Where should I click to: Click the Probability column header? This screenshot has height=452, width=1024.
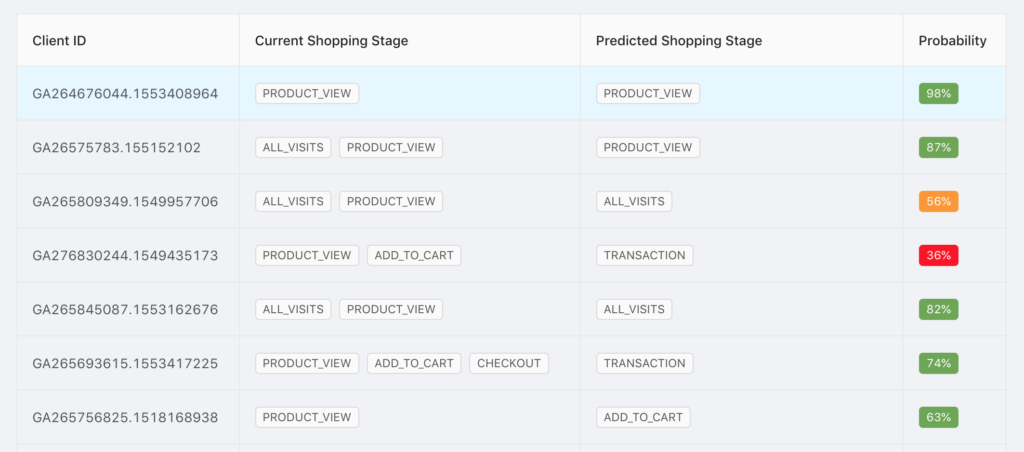click(952, 40)
